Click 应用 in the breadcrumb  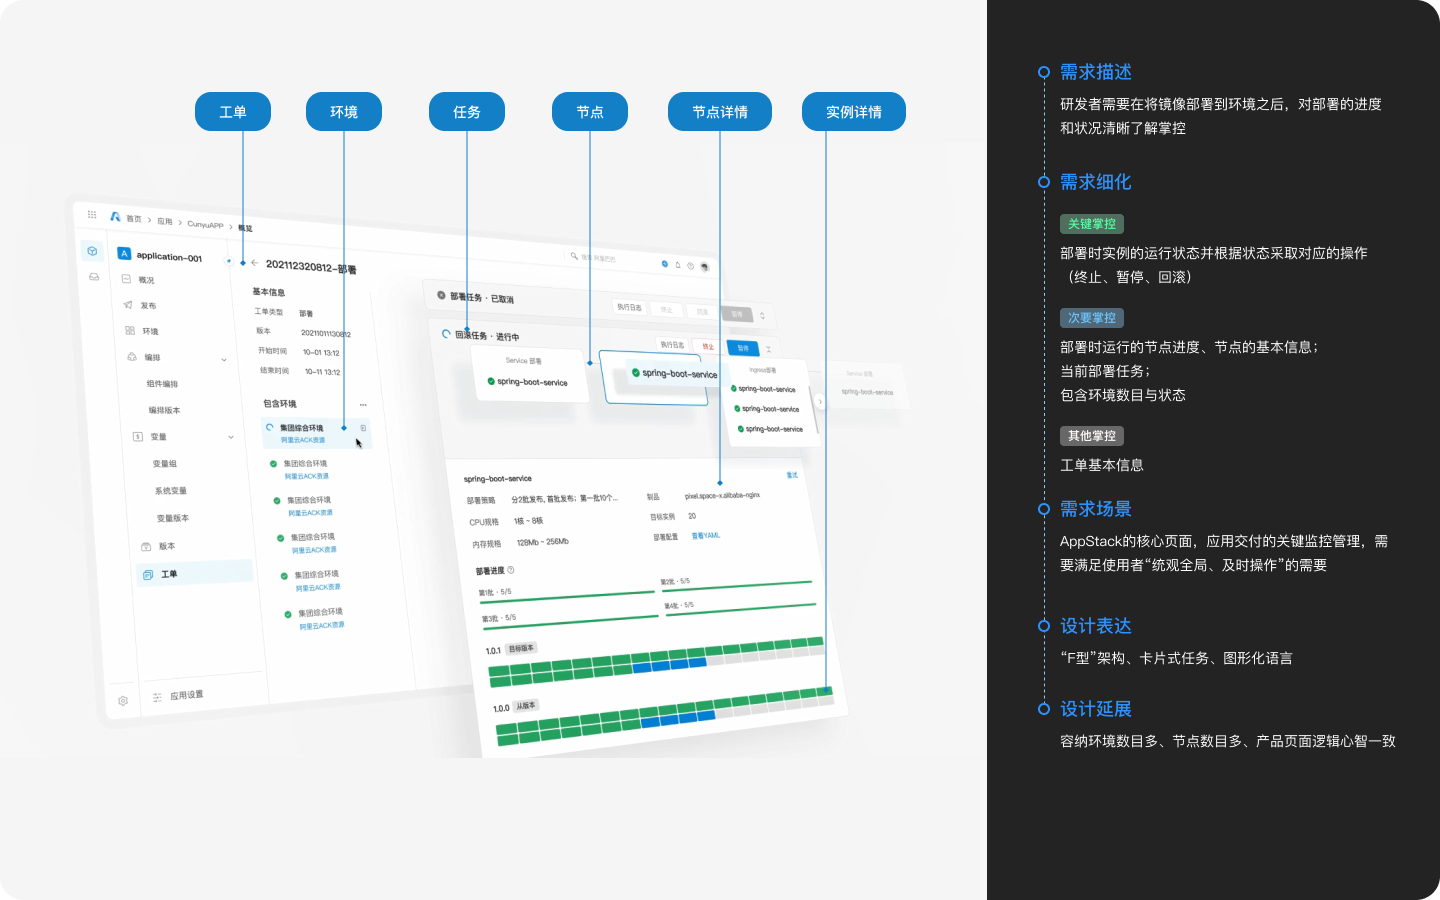[x=165, y=222]
